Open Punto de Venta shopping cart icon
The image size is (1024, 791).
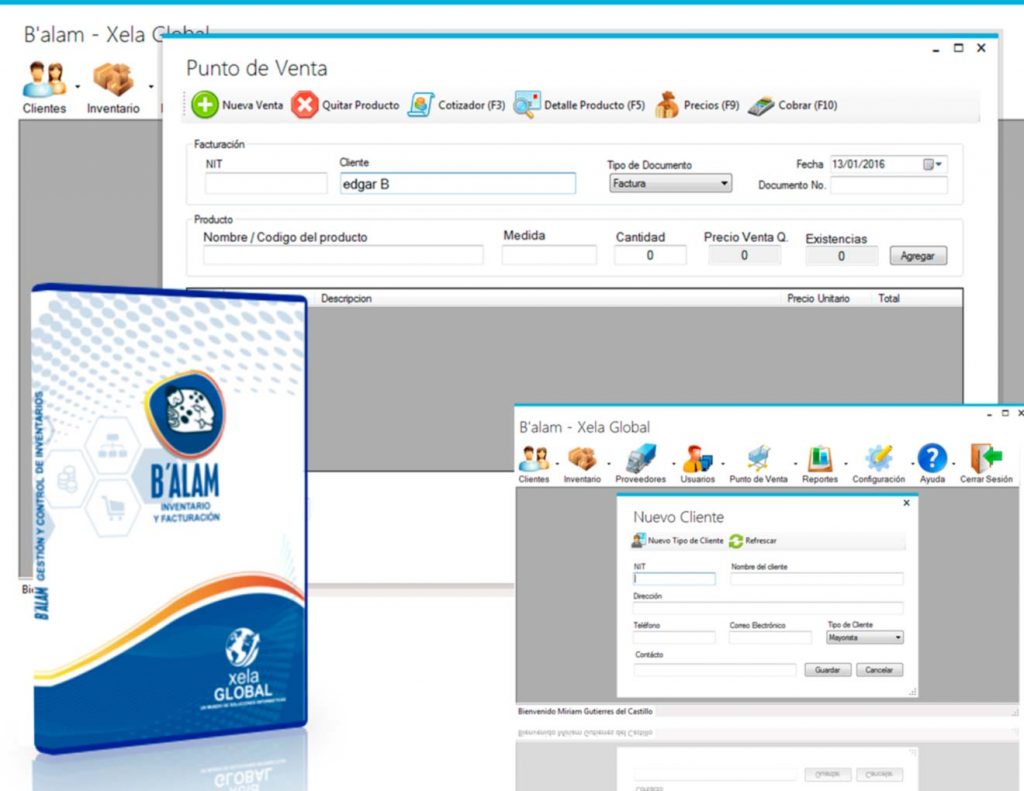click(x=758, y=459)
